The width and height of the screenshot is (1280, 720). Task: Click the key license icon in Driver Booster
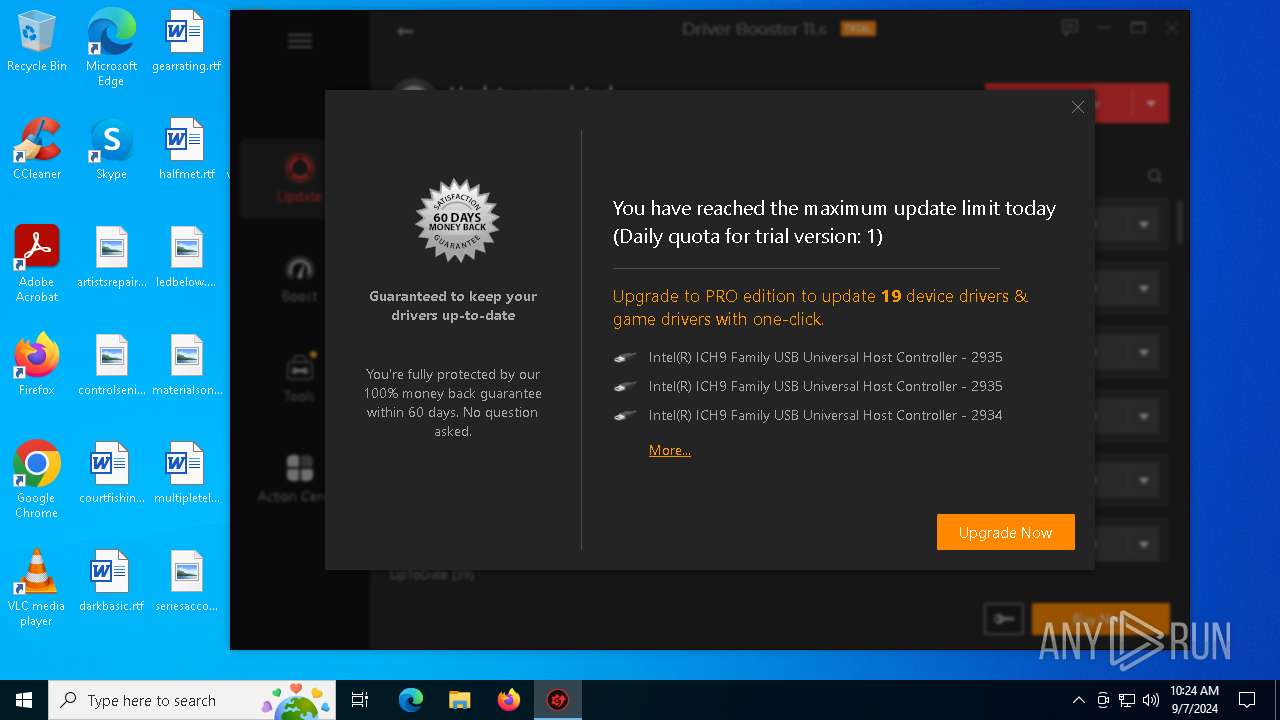pos(1004,619)
